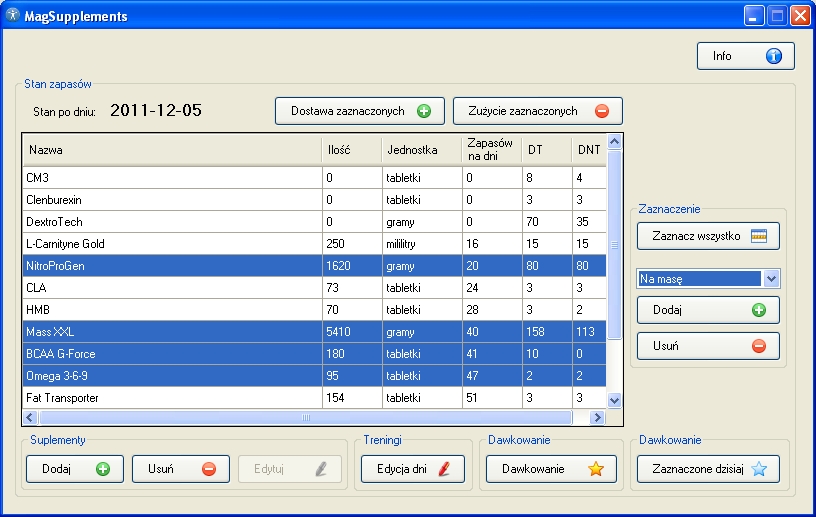Click the DT column header
This screenshot has height=517, width=816.
click(x=546, y=150)
